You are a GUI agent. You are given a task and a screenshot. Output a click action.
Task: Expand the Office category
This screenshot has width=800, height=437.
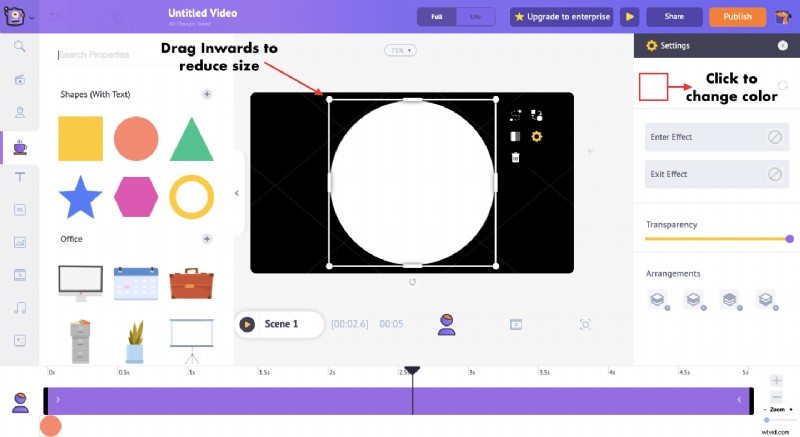click(207, 239)
